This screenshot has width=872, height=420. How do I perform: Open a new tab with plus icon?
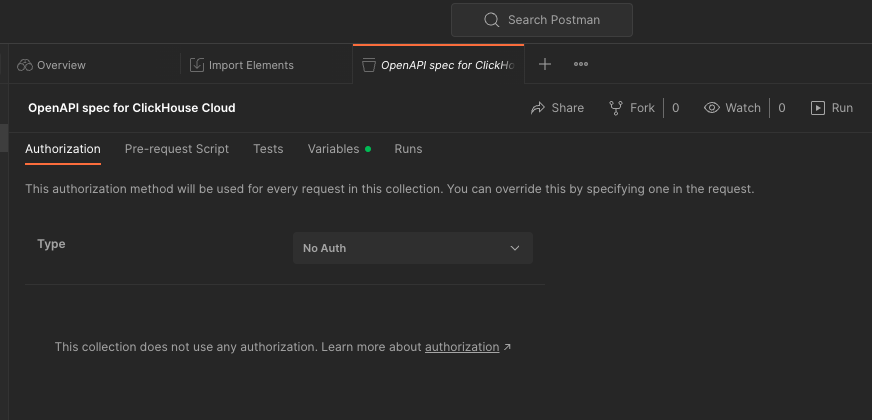click(x=545, y=64)
